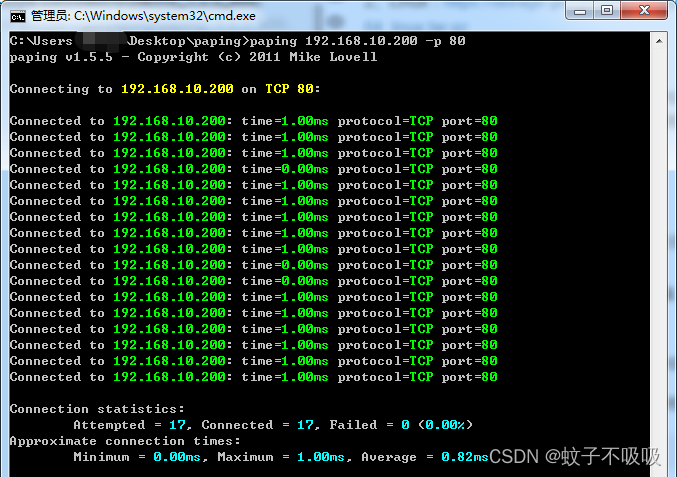Click the 'Average = 0.82ms' value
Screen dimensions: 677x477
[x=425, y=457]
